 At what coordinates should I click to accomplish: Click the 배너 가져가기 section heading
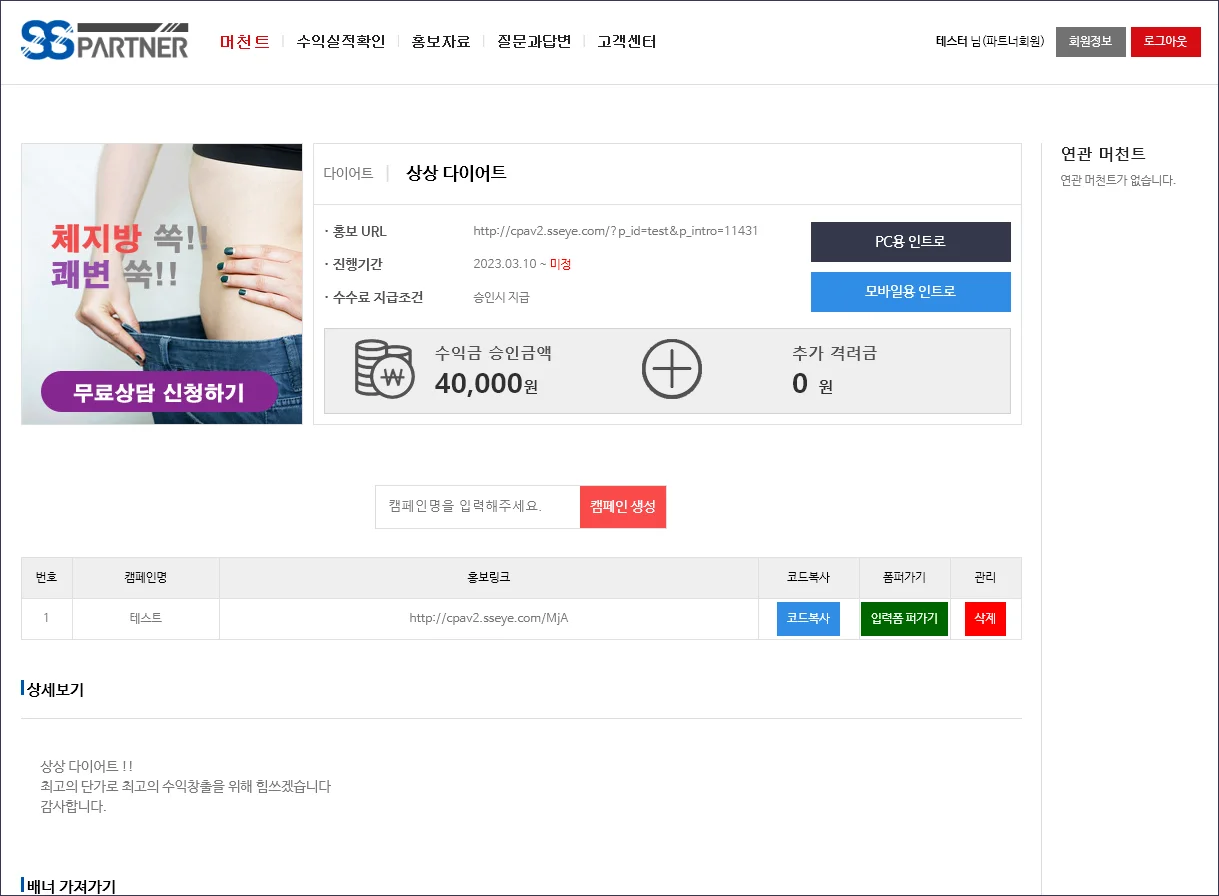tap(71, 886)
